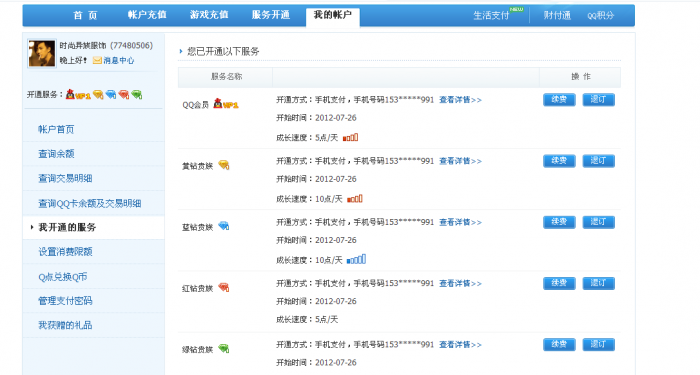This screenshot has width=700, height=375.
Task: Renew 黄钻贵族 with the 续费 button
Action: (x=559, y=161)
